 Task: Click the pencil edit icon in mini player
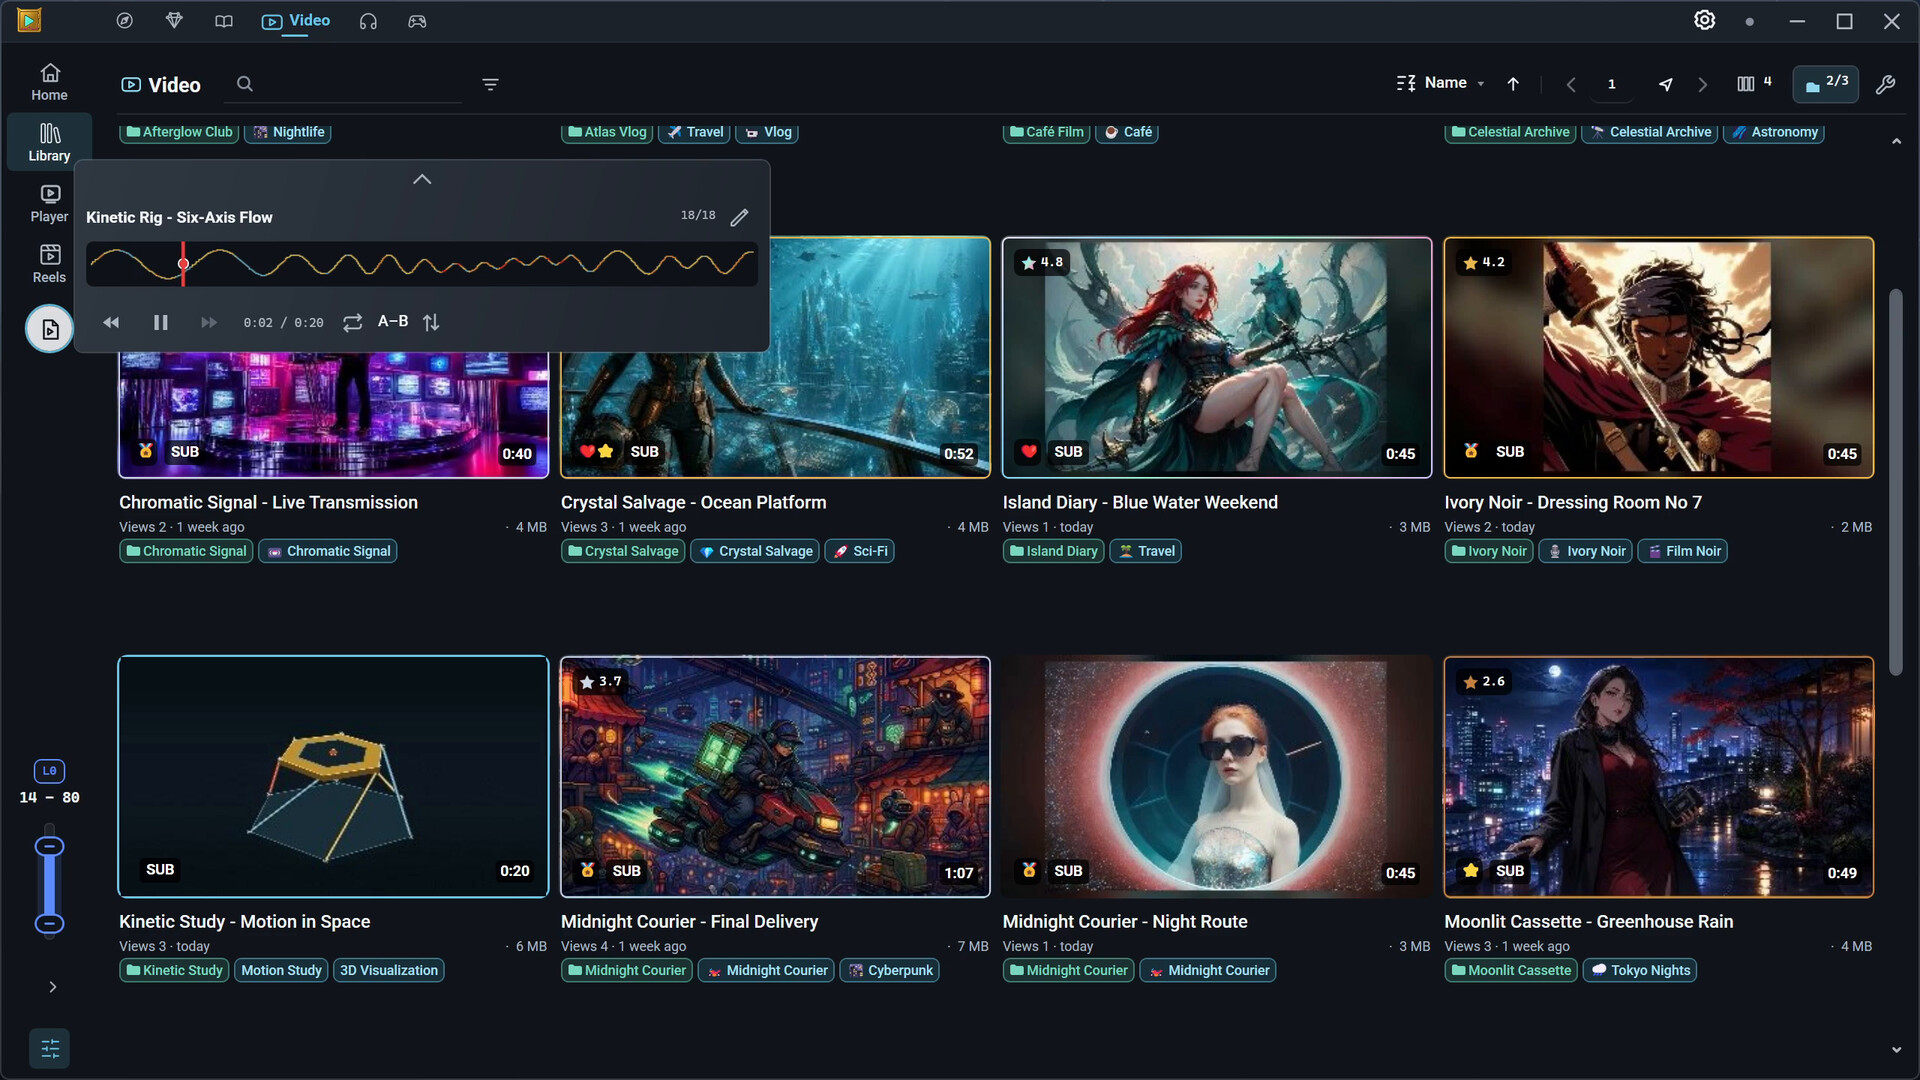point(739,217)
